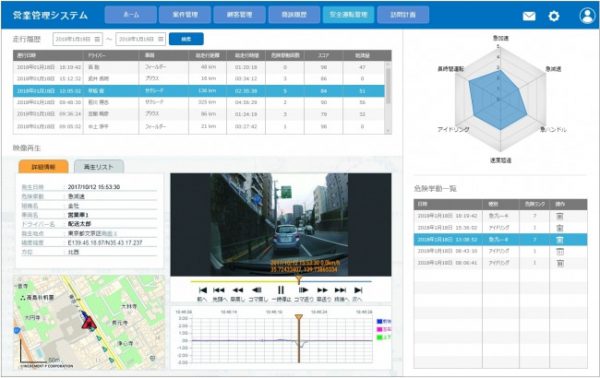Open the ホーム navigation menu
Viewport: 600px width, 378px height.
coord(131,15)
